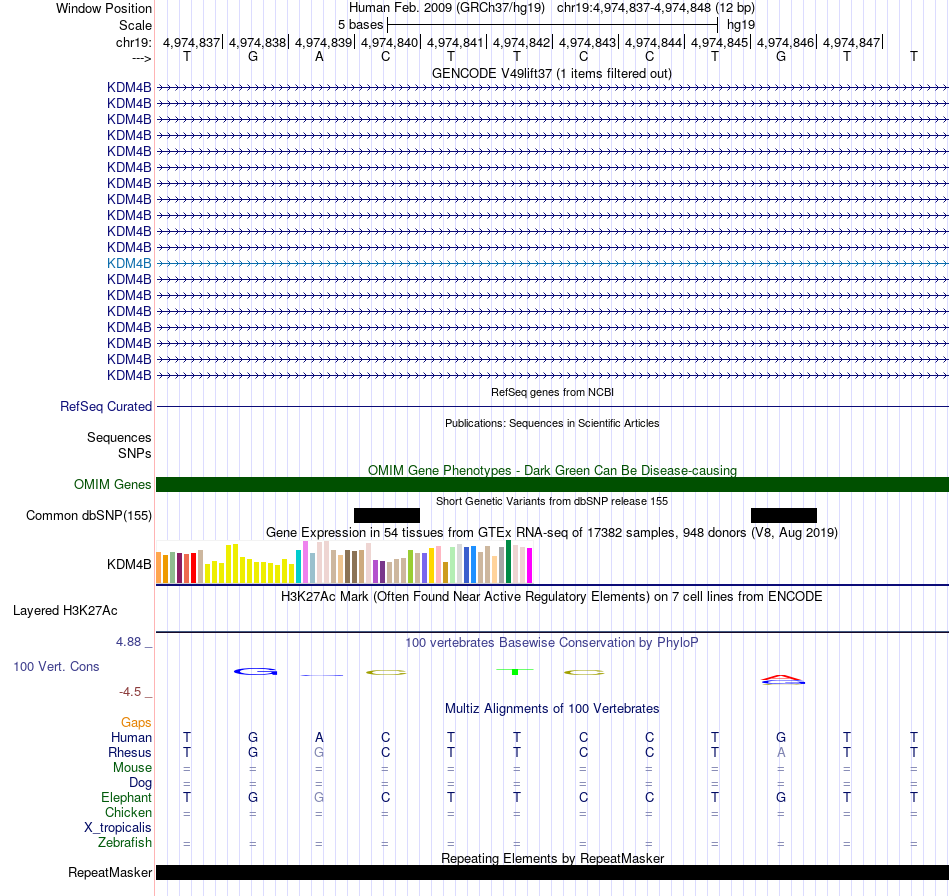Open the 100 Vert. Cons track label
The height and width of the screenshot is (896, 950).
tap(56, 666)
